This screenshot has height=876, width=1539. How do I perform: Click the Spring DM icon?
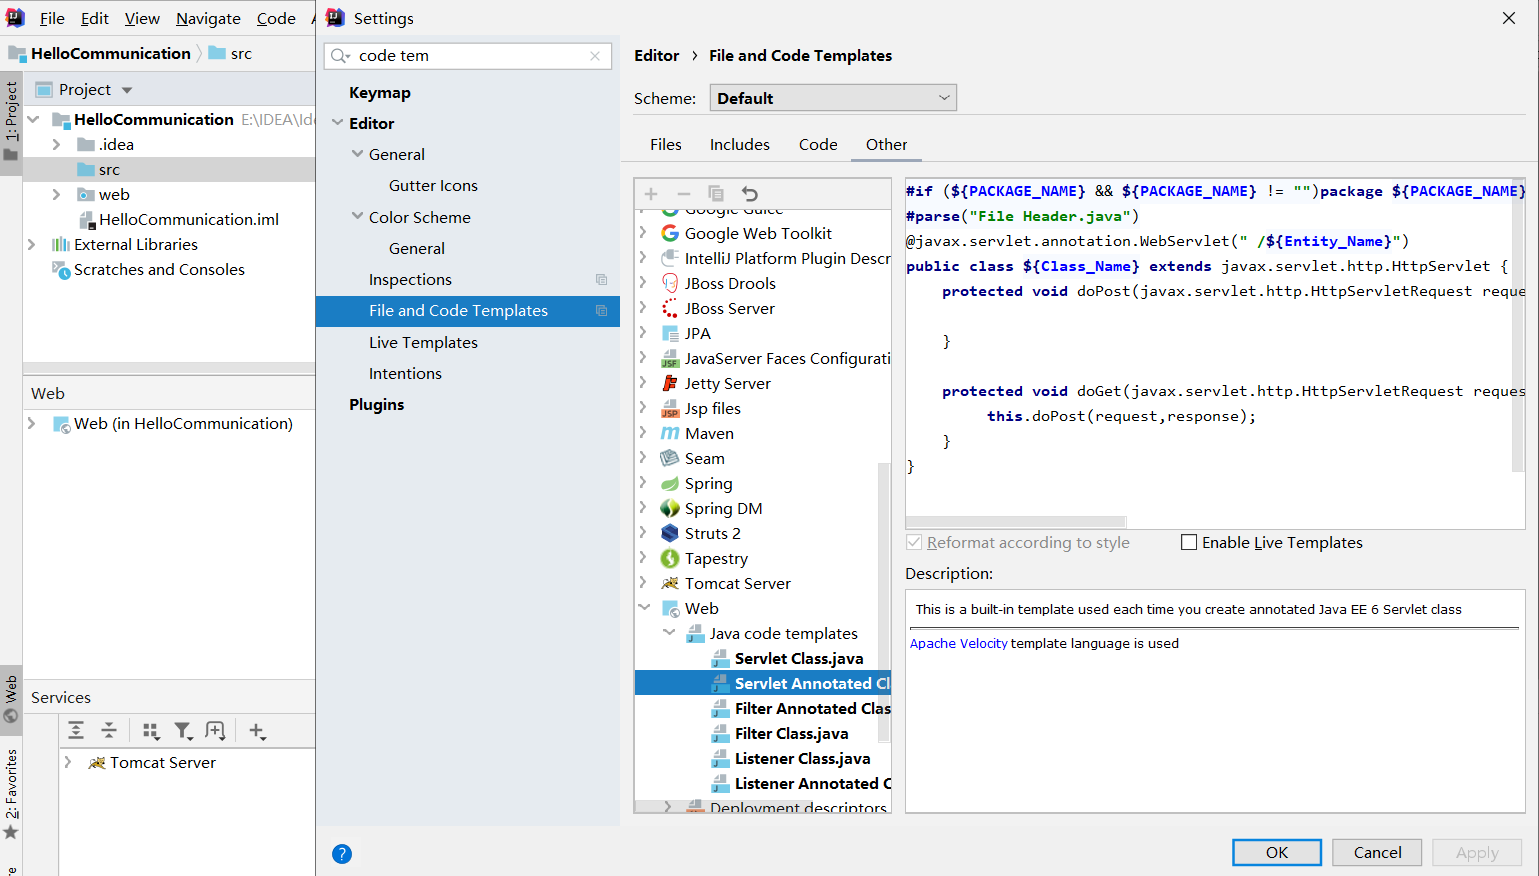[670, 508]
